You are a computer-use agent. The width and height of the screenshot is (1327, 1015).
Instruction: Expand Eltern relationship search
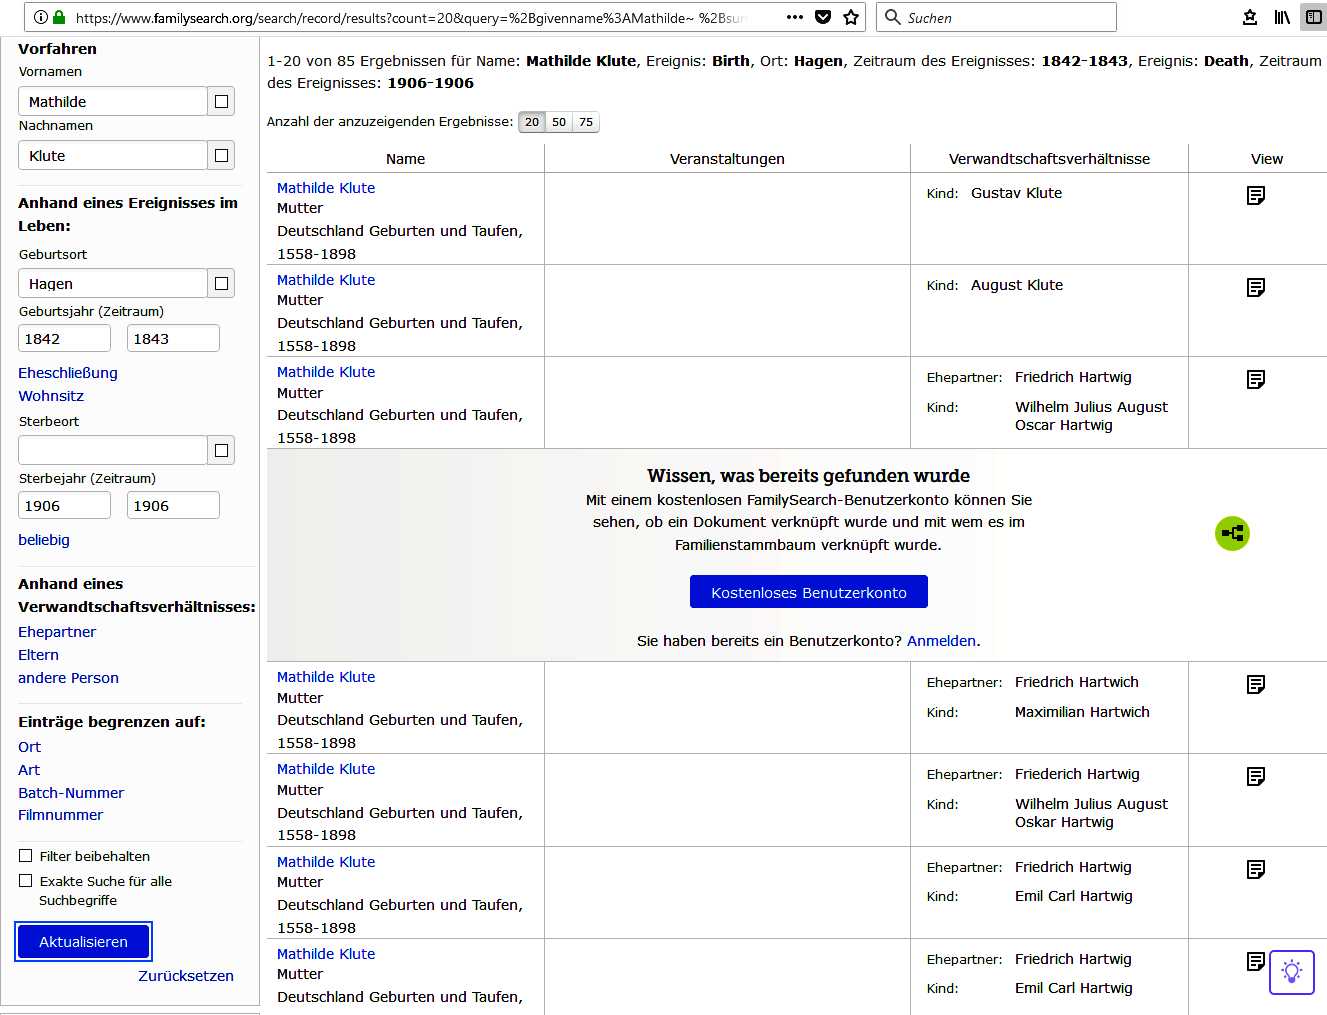click(38, 655)
